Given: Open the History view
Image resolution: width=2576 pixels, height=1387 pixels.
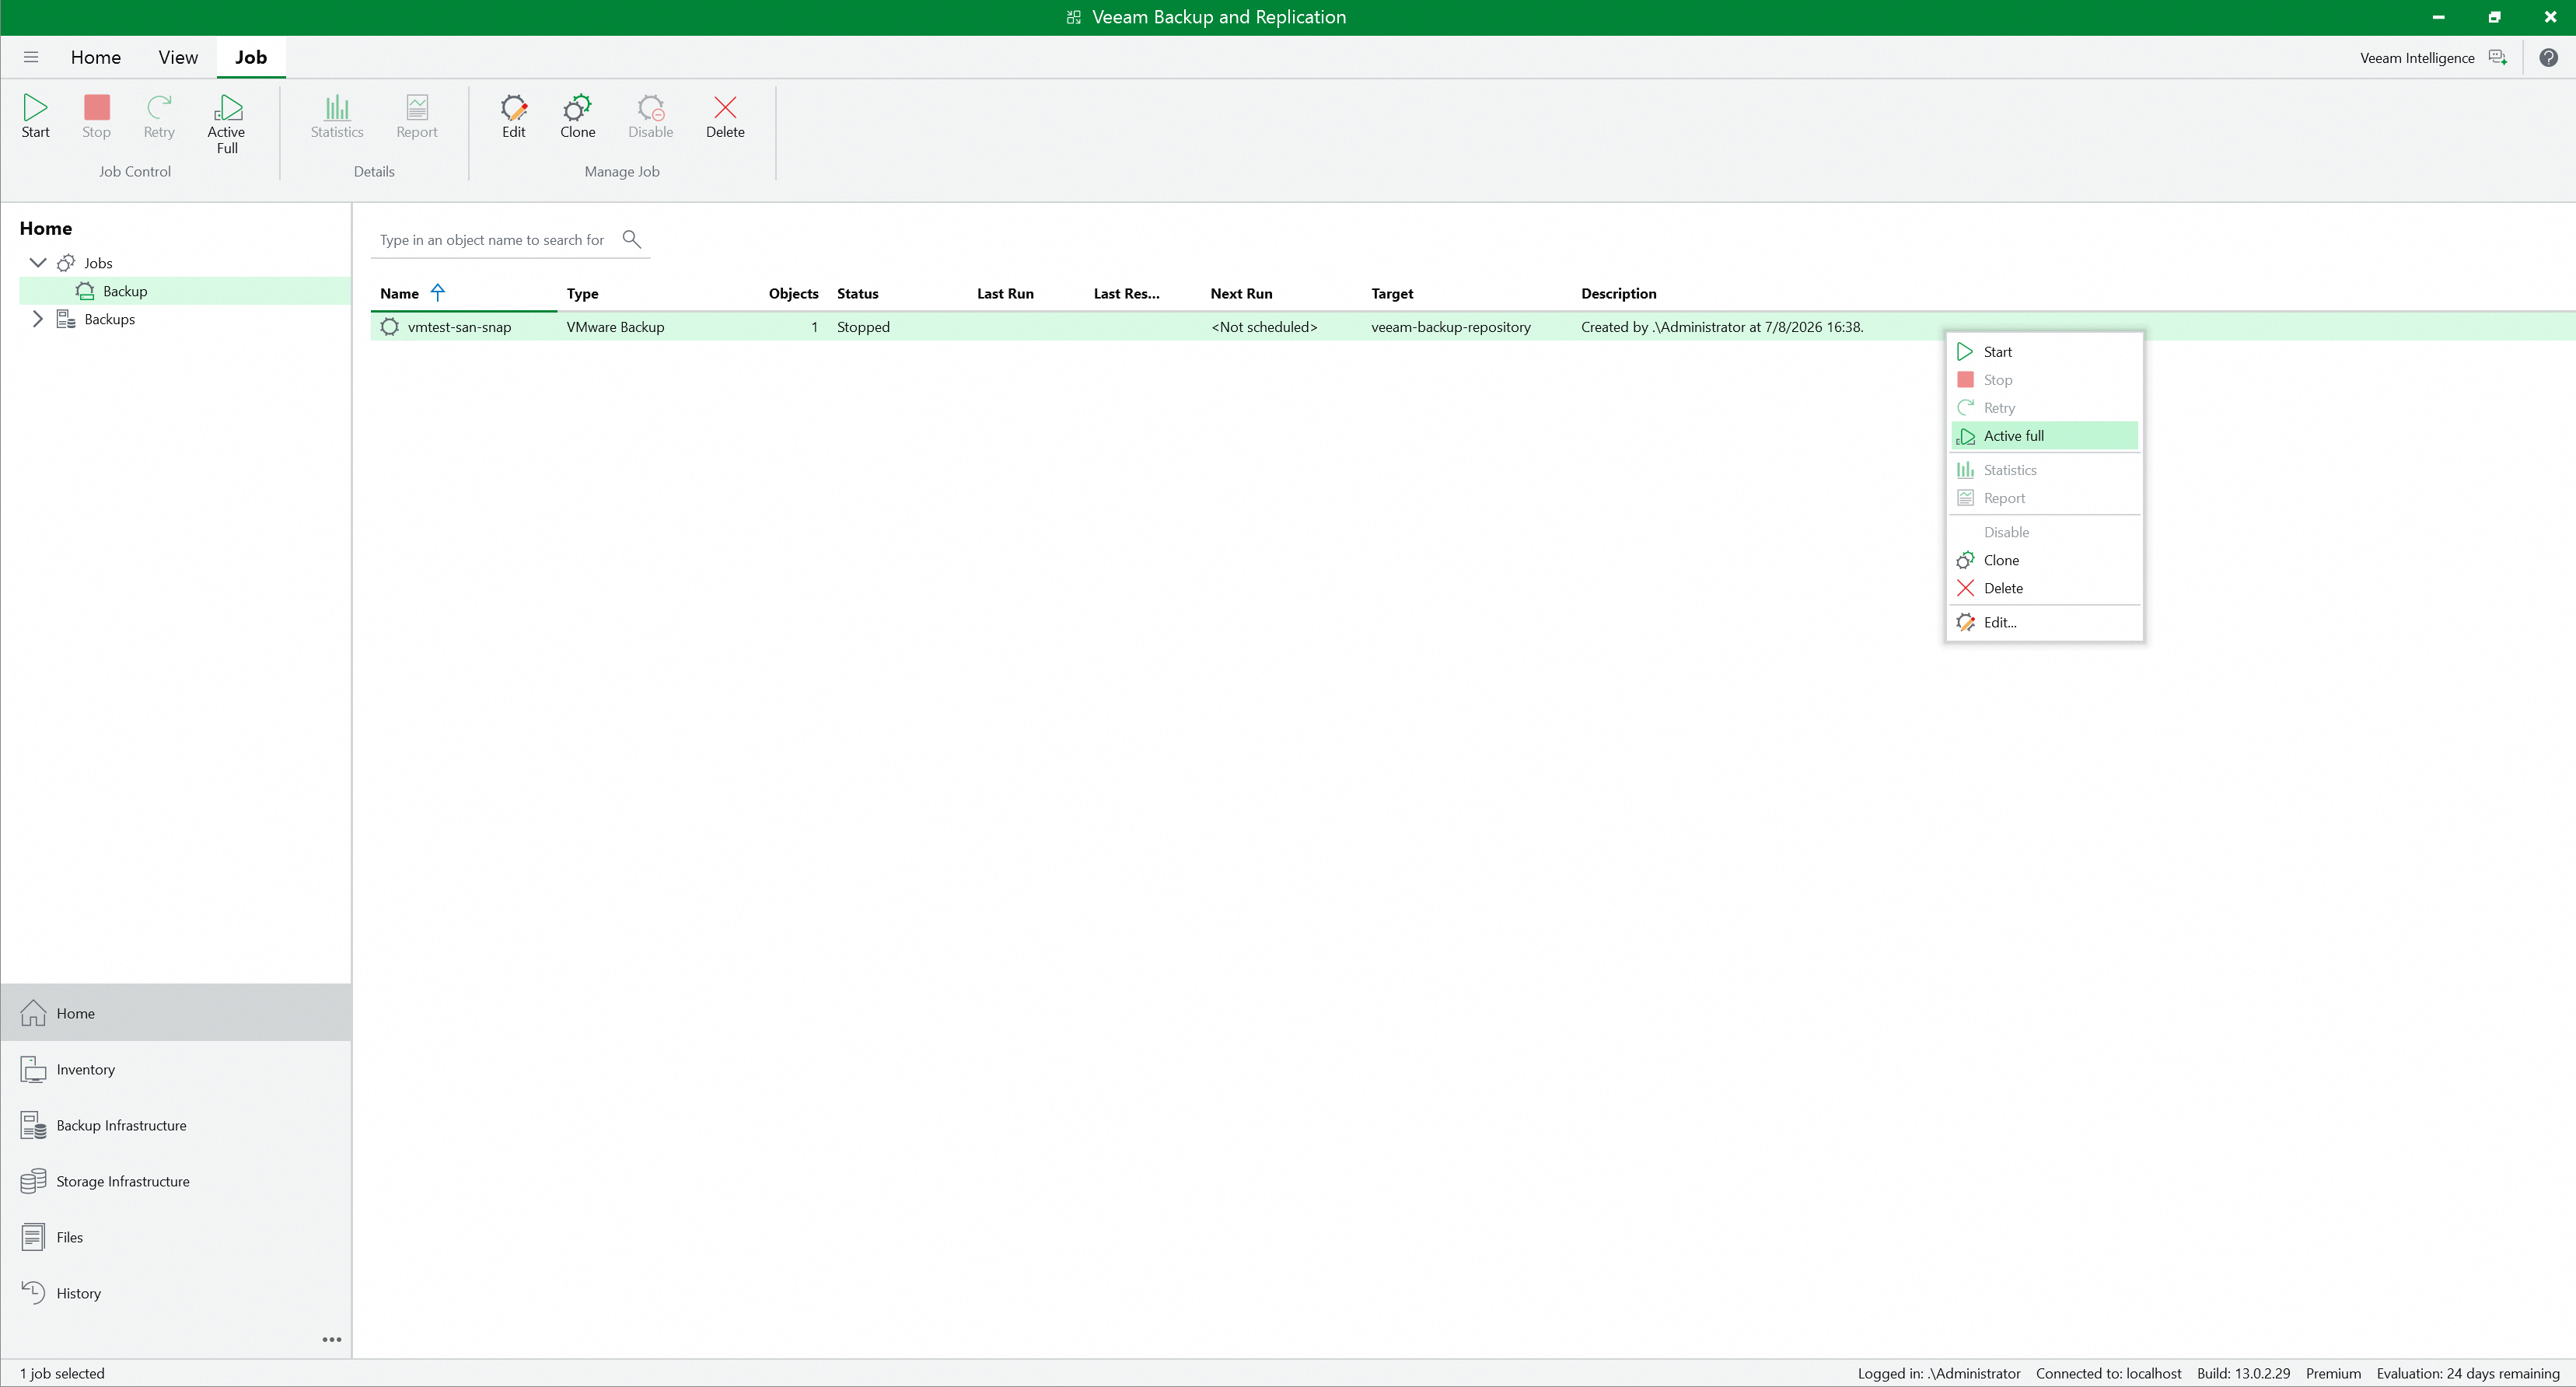Looking at the screenshot, I should (176, 1293).
